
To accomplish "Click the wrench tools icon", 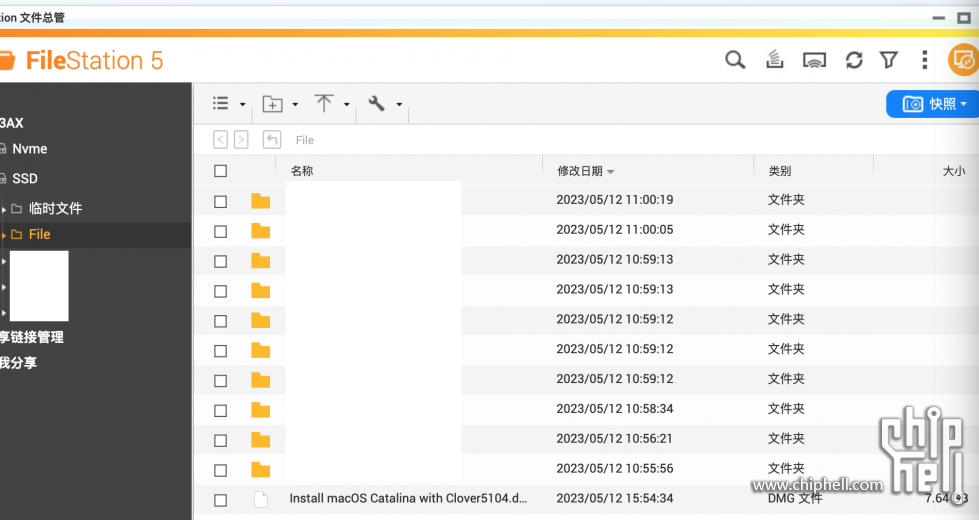I will [376, 103].
